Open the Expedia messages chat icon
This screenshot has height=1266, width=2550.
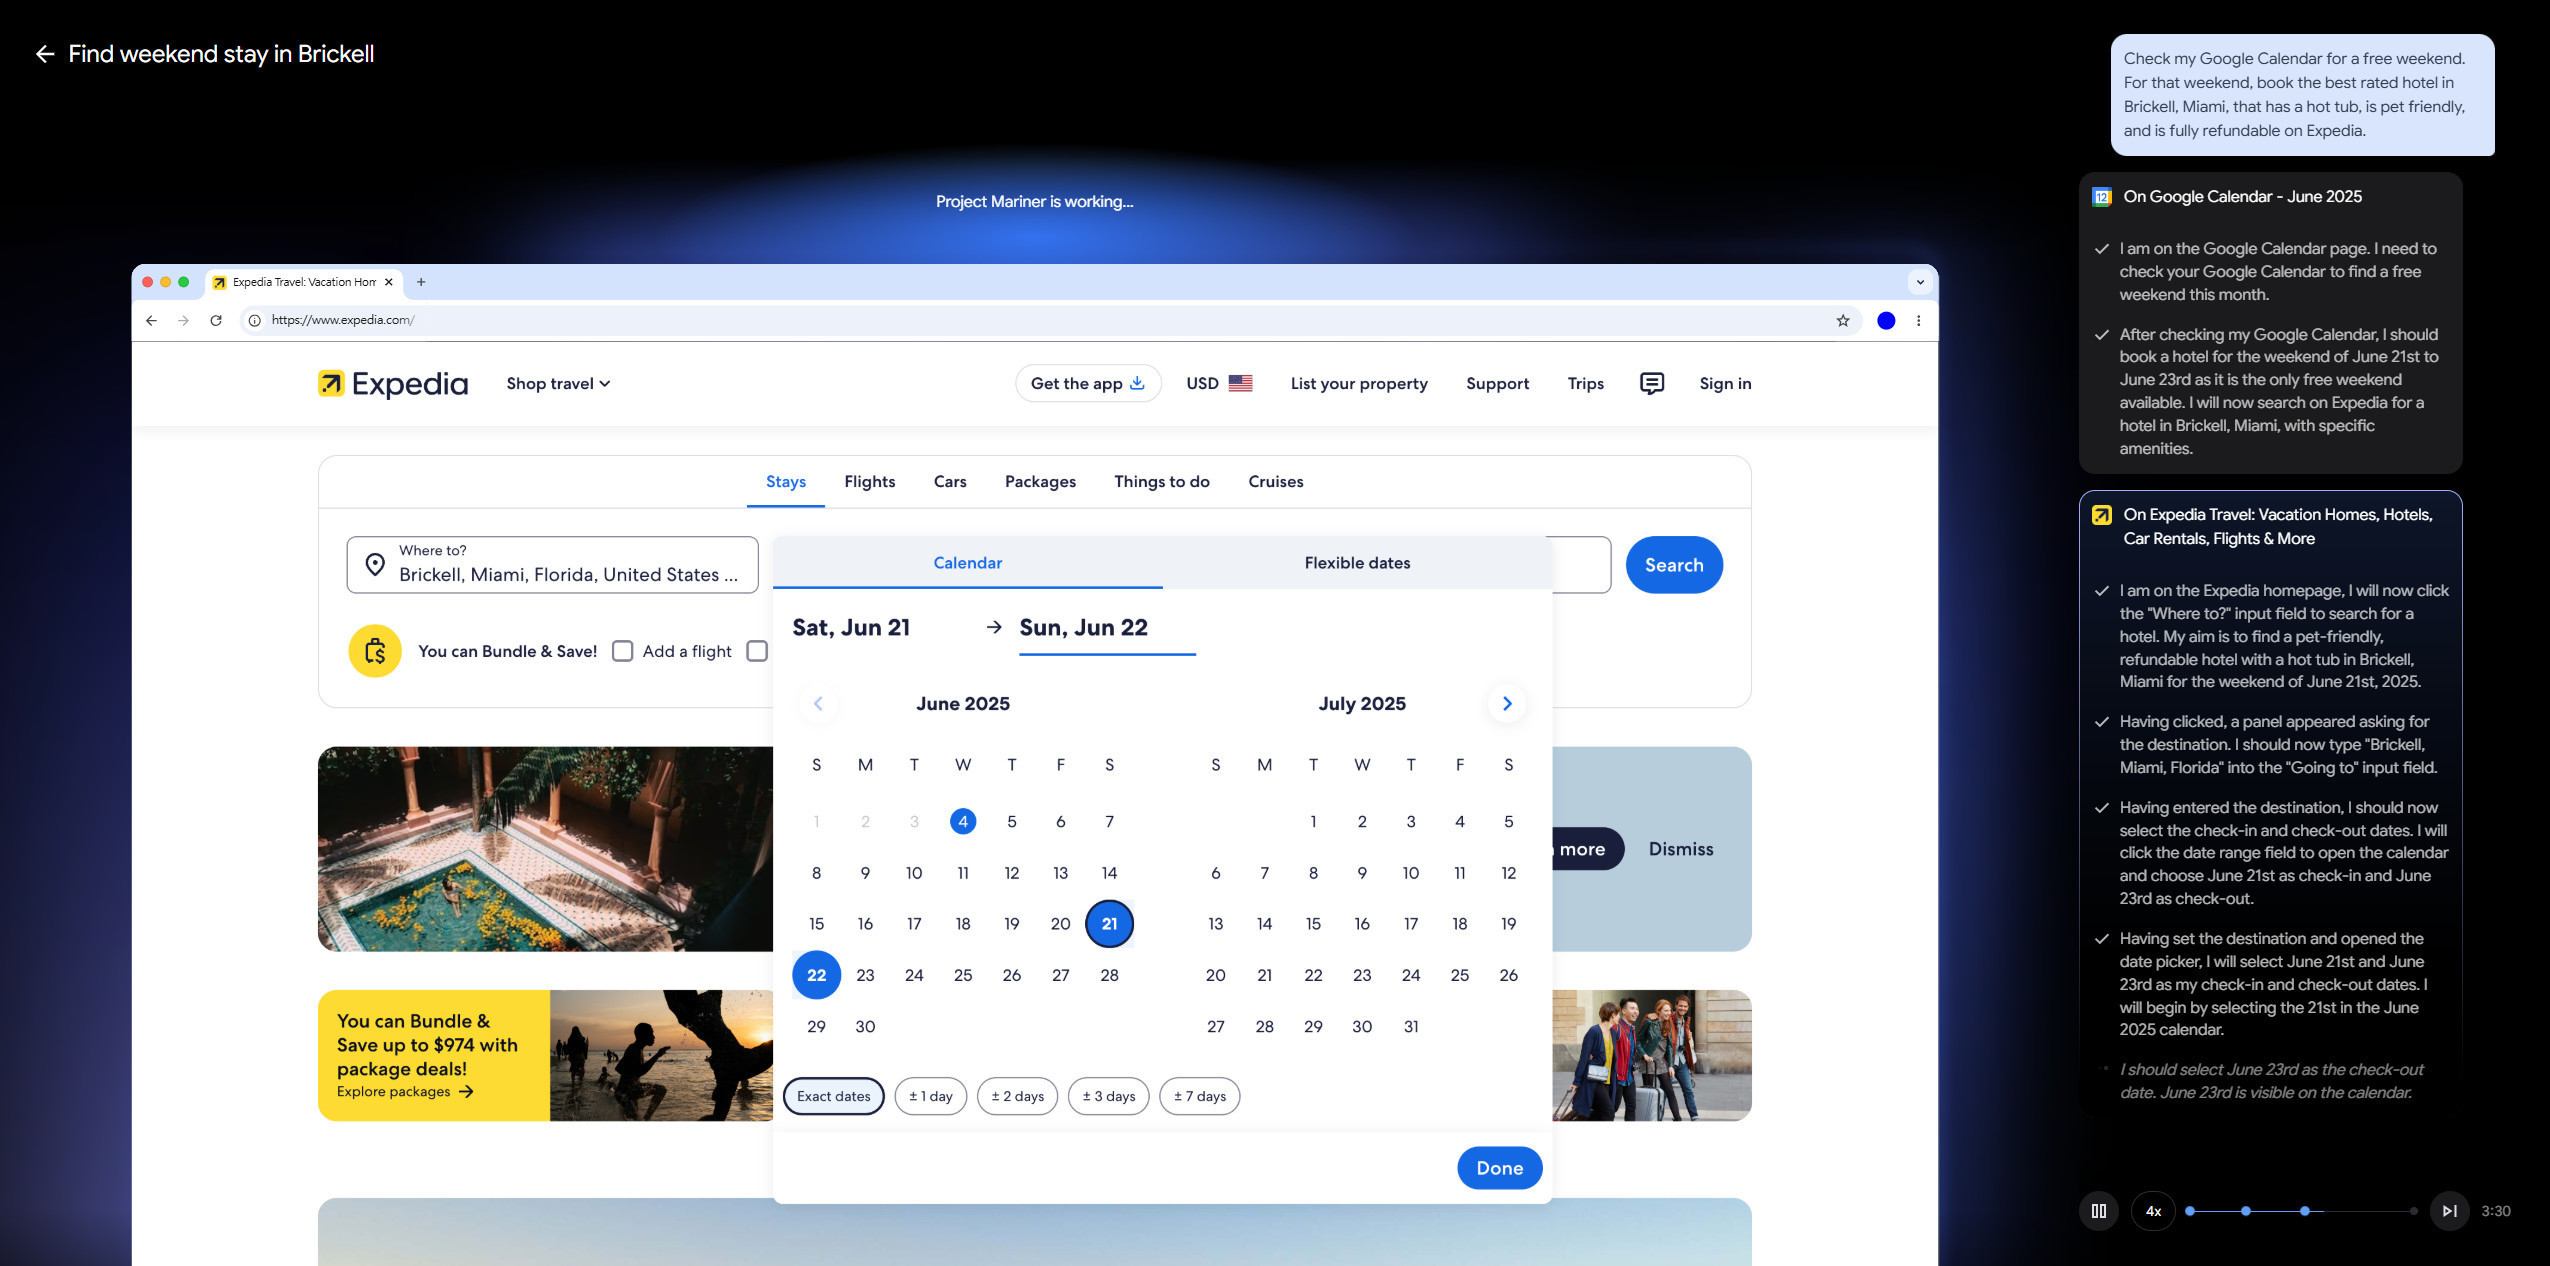(1652, 384)
